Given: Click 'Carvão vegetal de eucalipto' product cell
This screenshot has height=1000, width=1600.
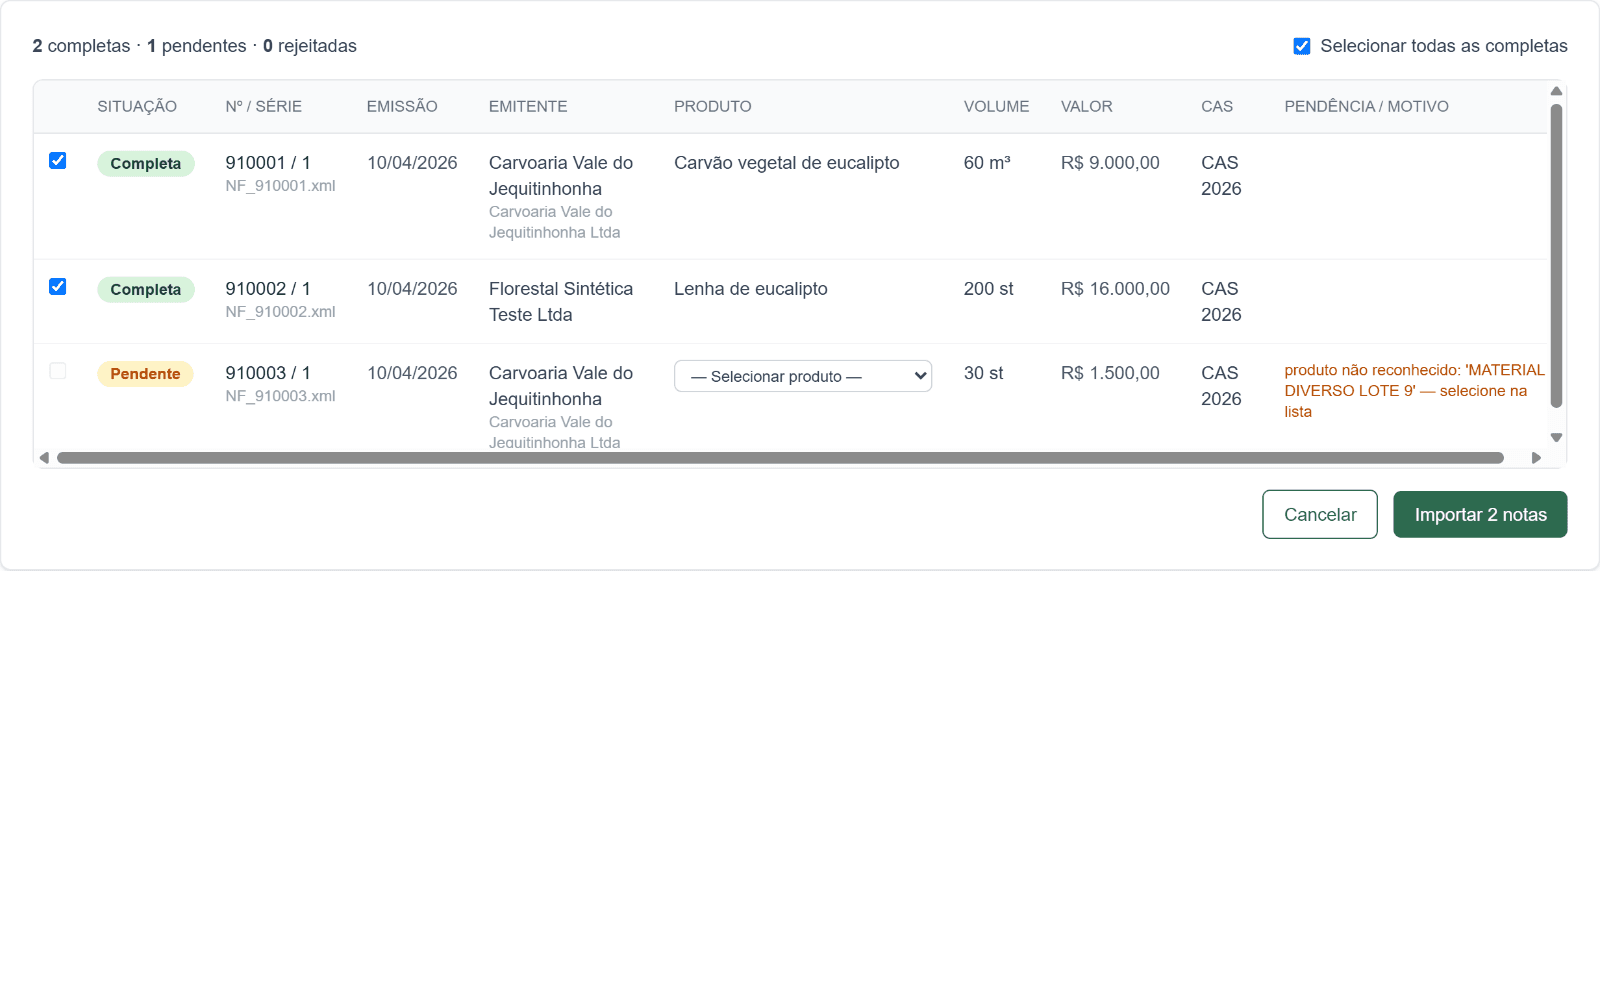Looking at the screenshot, I should point(787,163).
